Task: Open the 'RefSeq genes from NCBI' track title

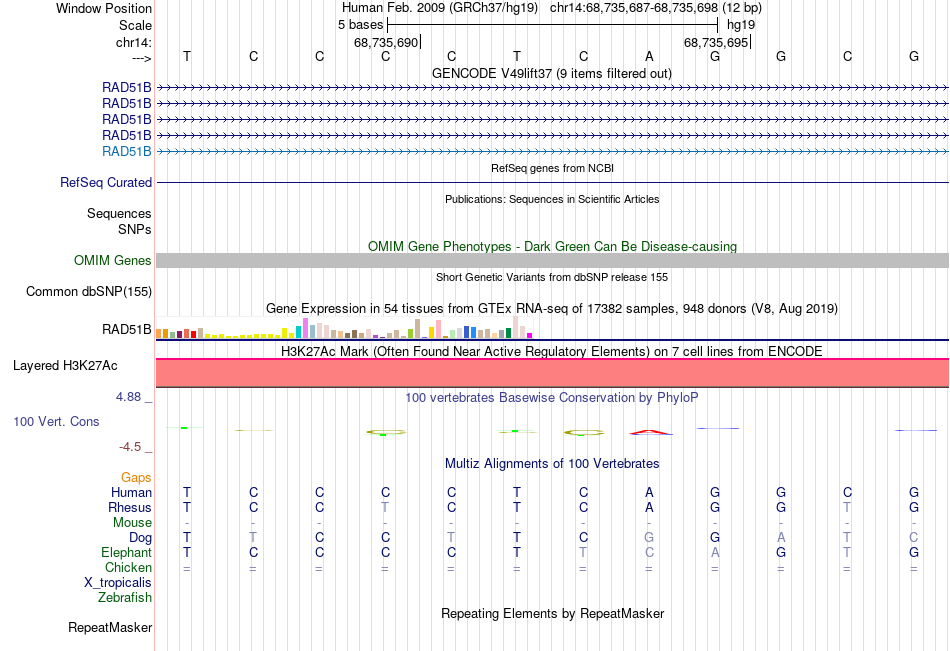Action: [552, 168]
